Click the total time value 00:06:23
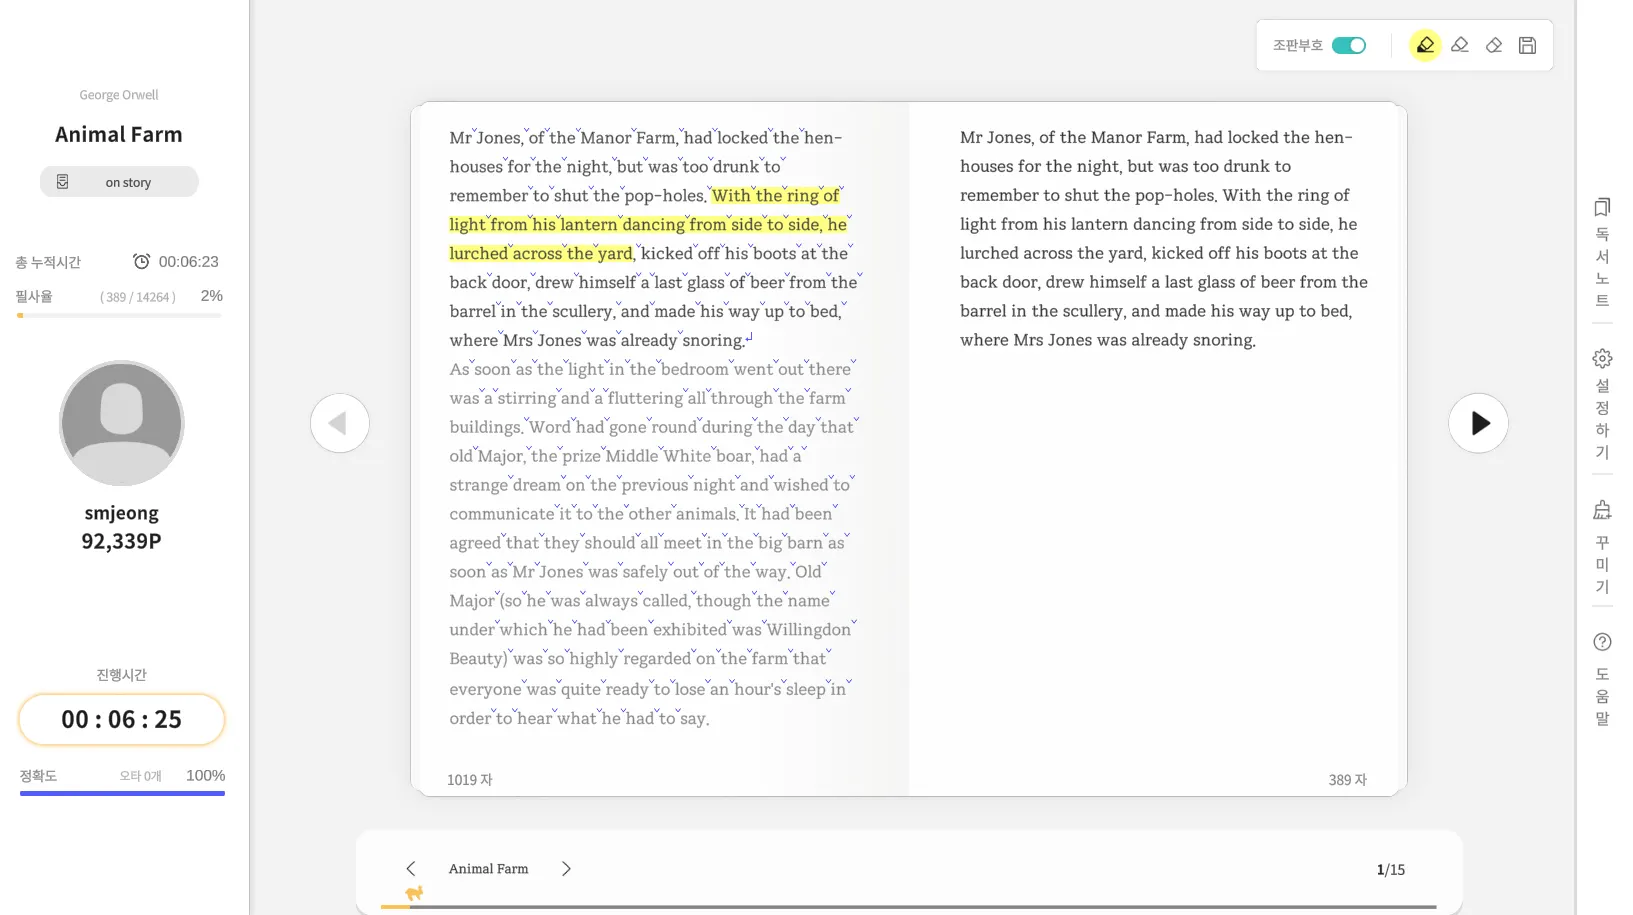Screen dimensions: 1633x915 (188, 261)
